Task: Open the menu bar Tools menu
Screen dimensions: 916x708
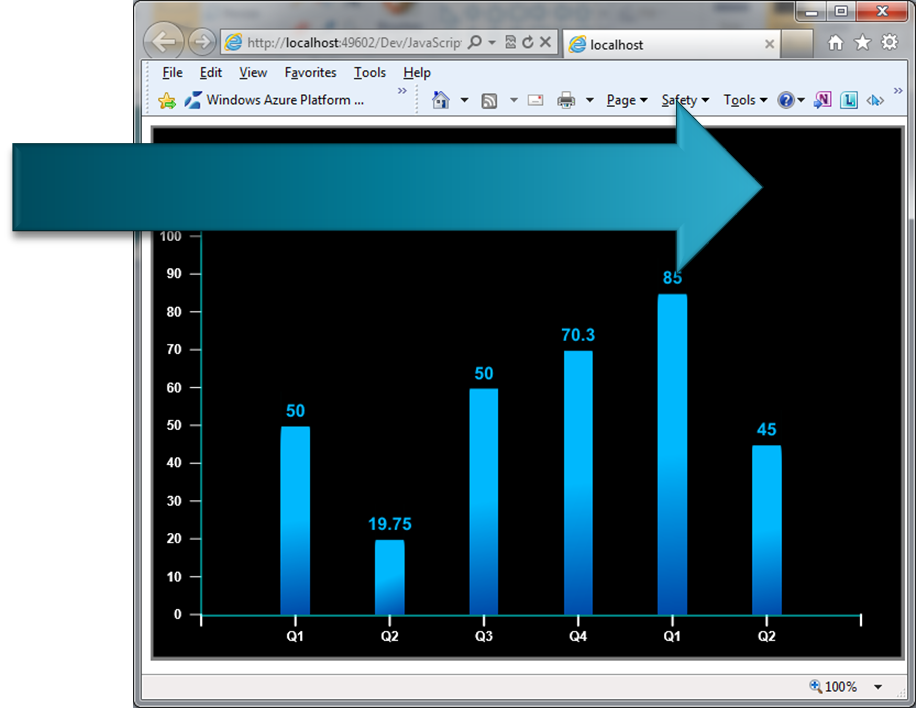Action: [370, 72]
